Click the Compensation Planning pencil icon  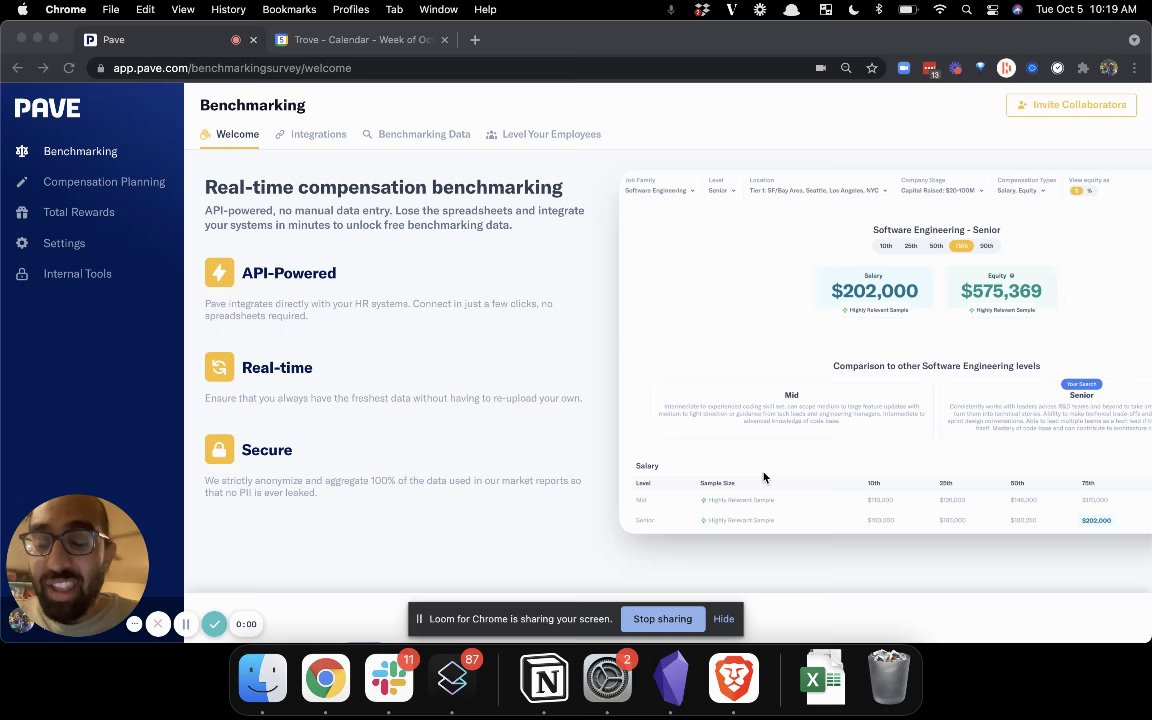click(22, 182)
